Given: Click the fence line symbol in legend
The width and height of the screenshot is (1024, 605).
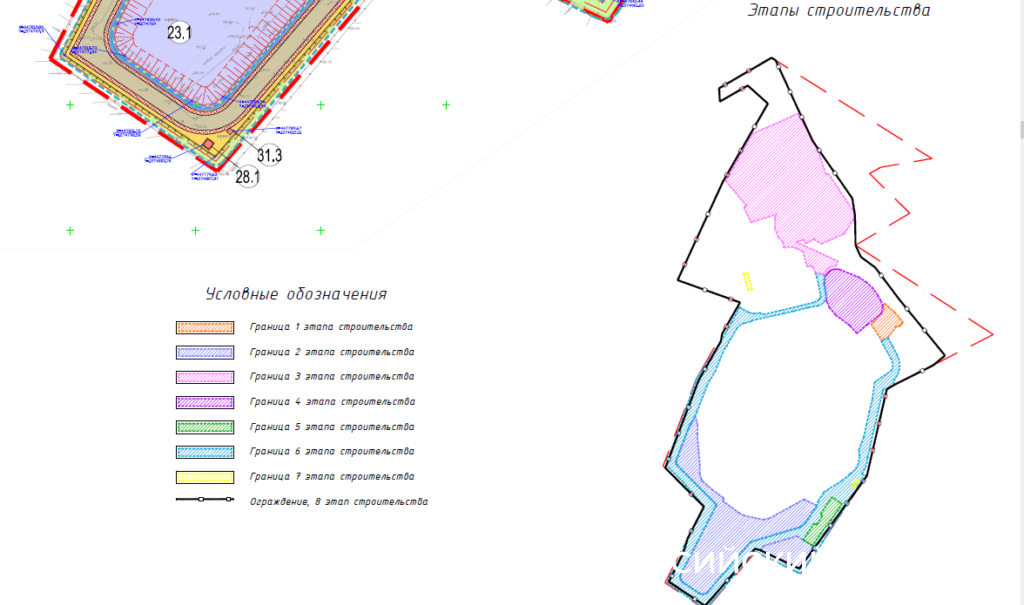Looking at the screenshot, I should coord(204,501).
